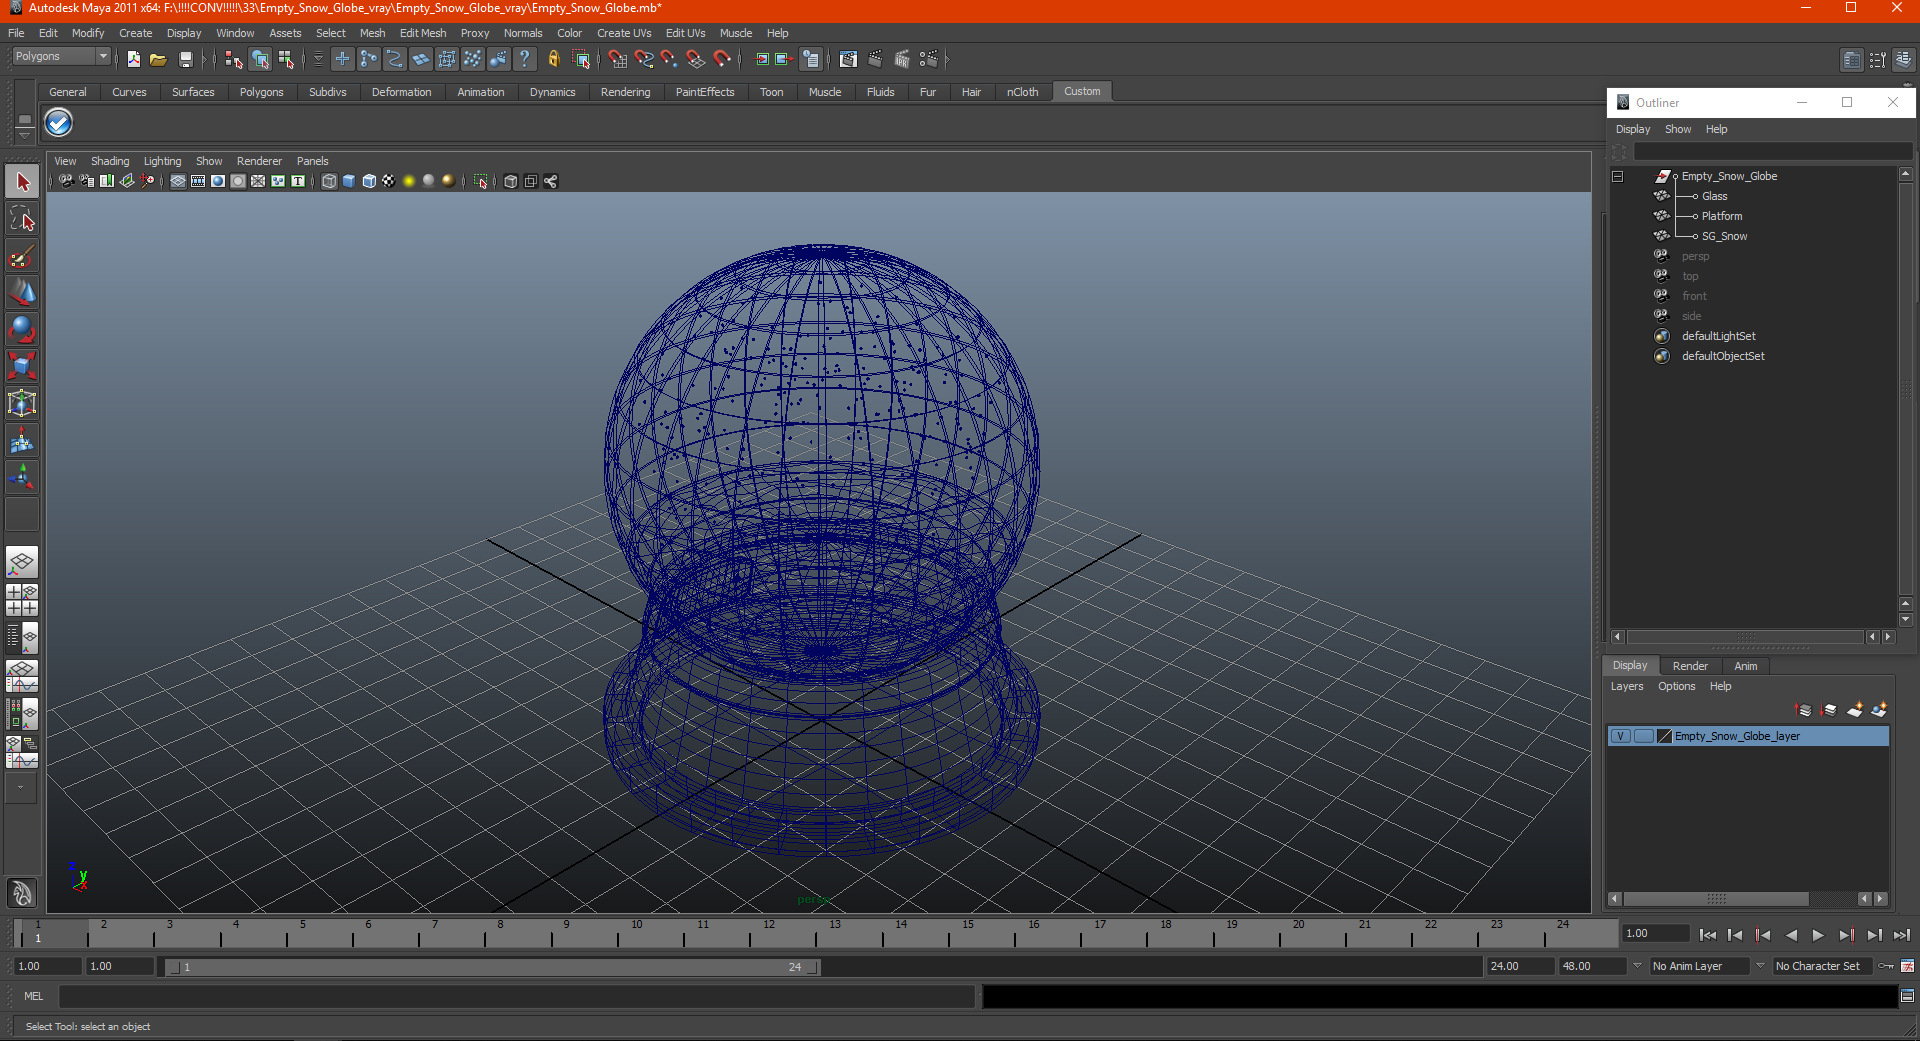1920x1041 pixels.
Task: Open Outliner Show menu
Action: click(1677, 129)
